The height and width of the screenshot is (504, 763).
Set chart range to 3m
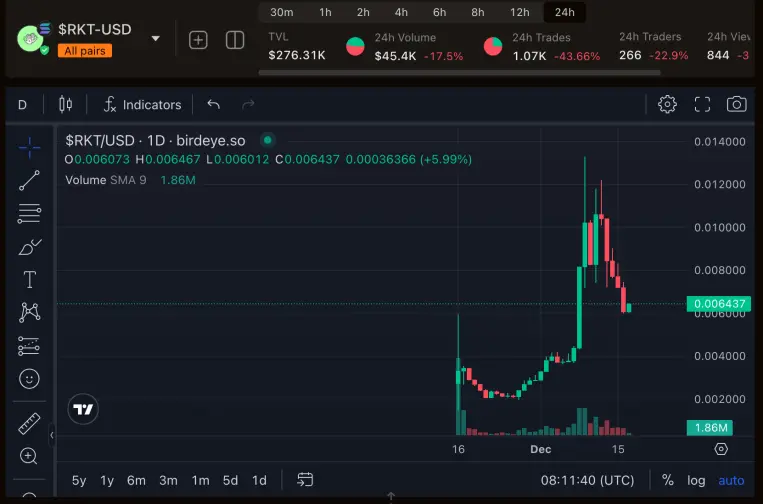[168, 480]
